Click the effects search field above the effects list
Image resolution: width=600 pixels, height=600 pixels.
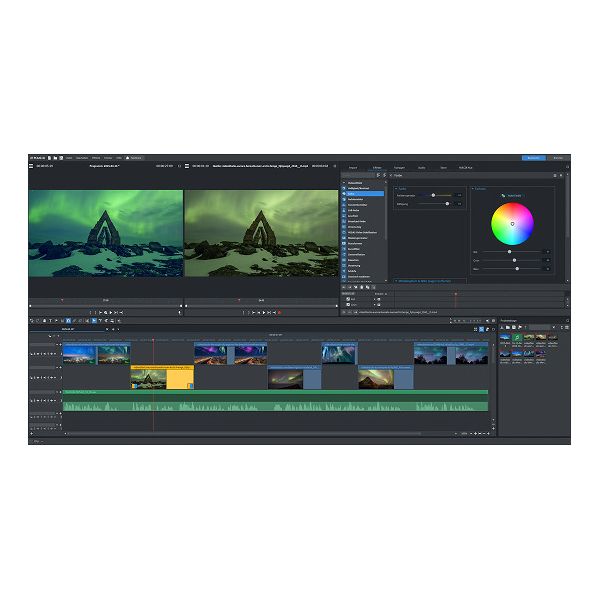tap(358, 175)
